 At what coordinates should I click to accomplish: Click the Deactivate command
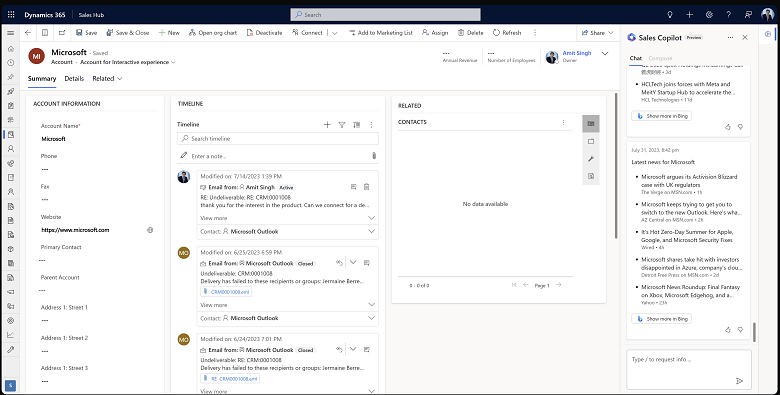click(264, 33)
